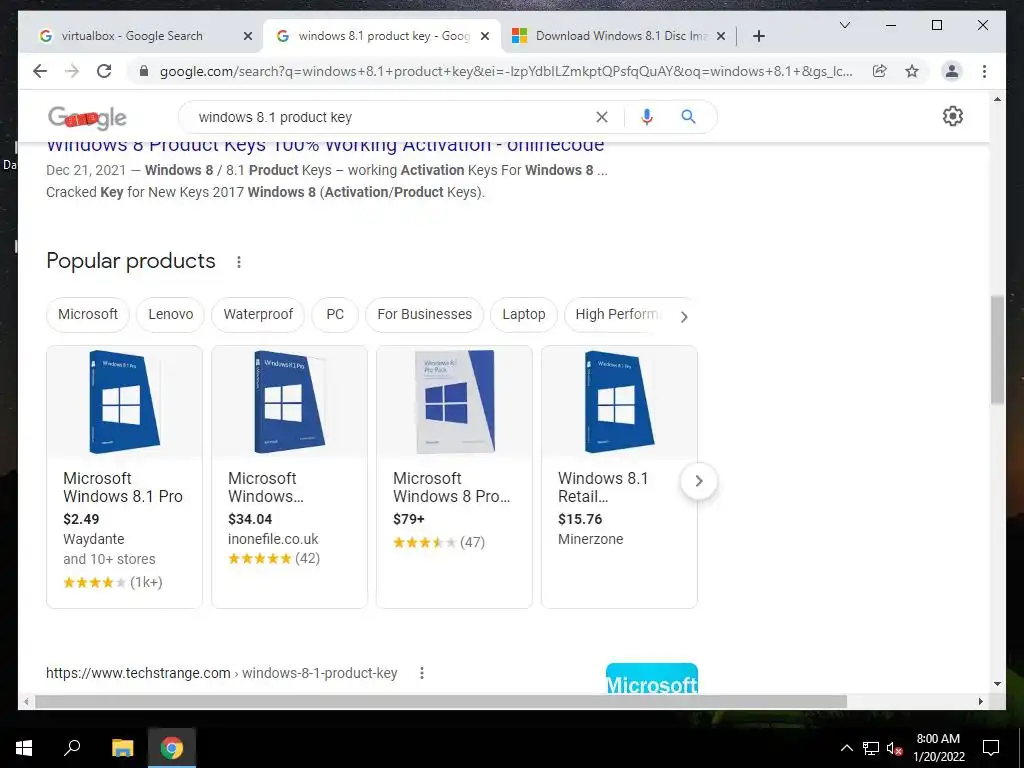The height and width of the screenshot is (768, 1024).
Task: Open Microsoft Windows 8 Pro $79+ product
Action: (x=451, y=487)
